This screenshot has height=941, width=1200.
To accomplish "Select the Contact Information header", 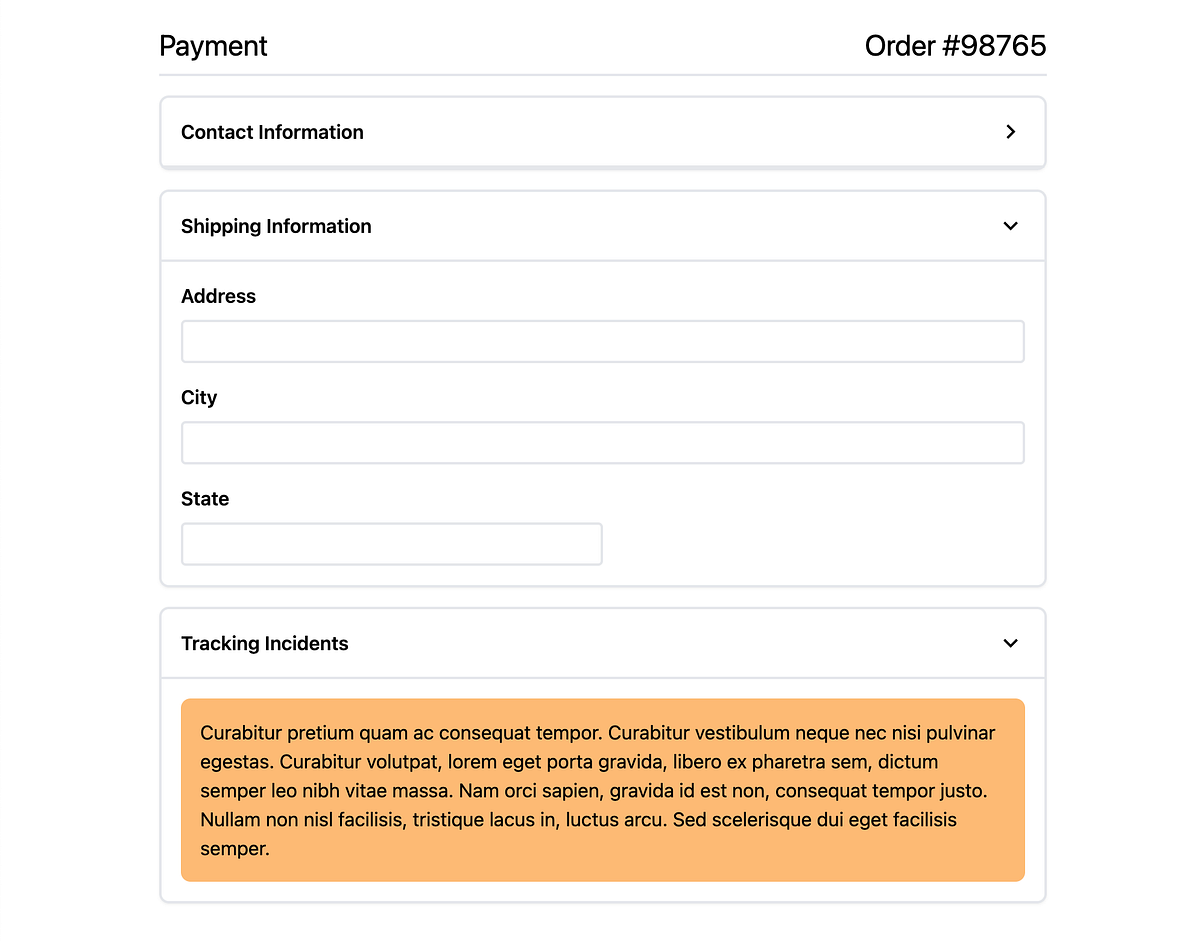I will pos(272,131).
